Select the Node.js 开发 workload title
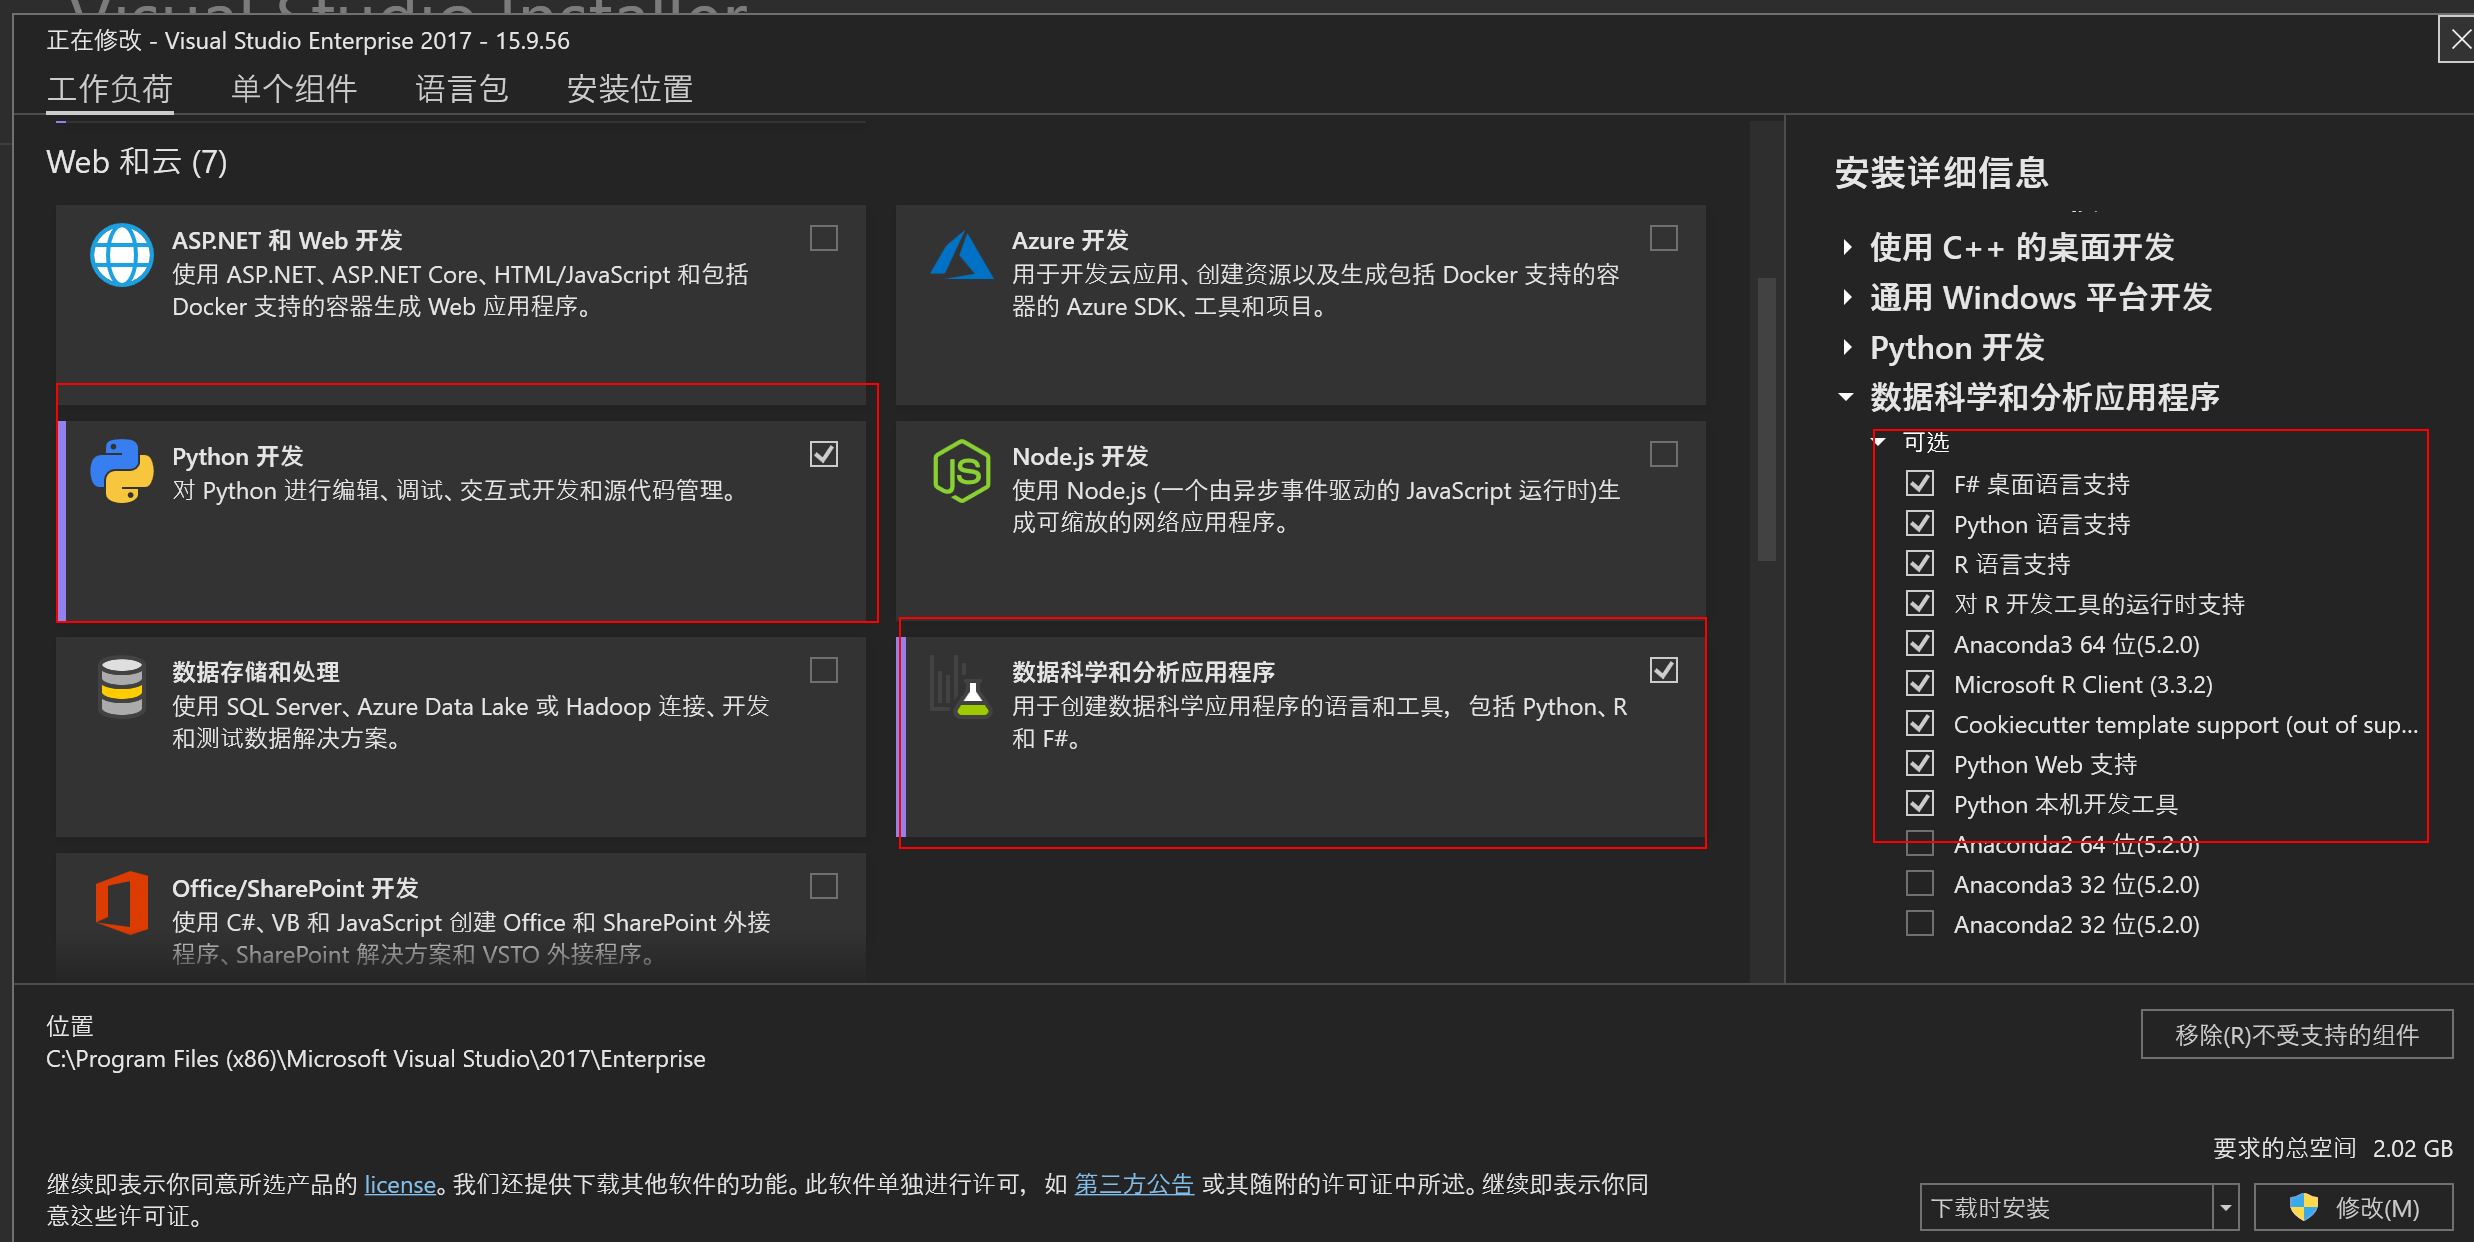 point(1080,456)
